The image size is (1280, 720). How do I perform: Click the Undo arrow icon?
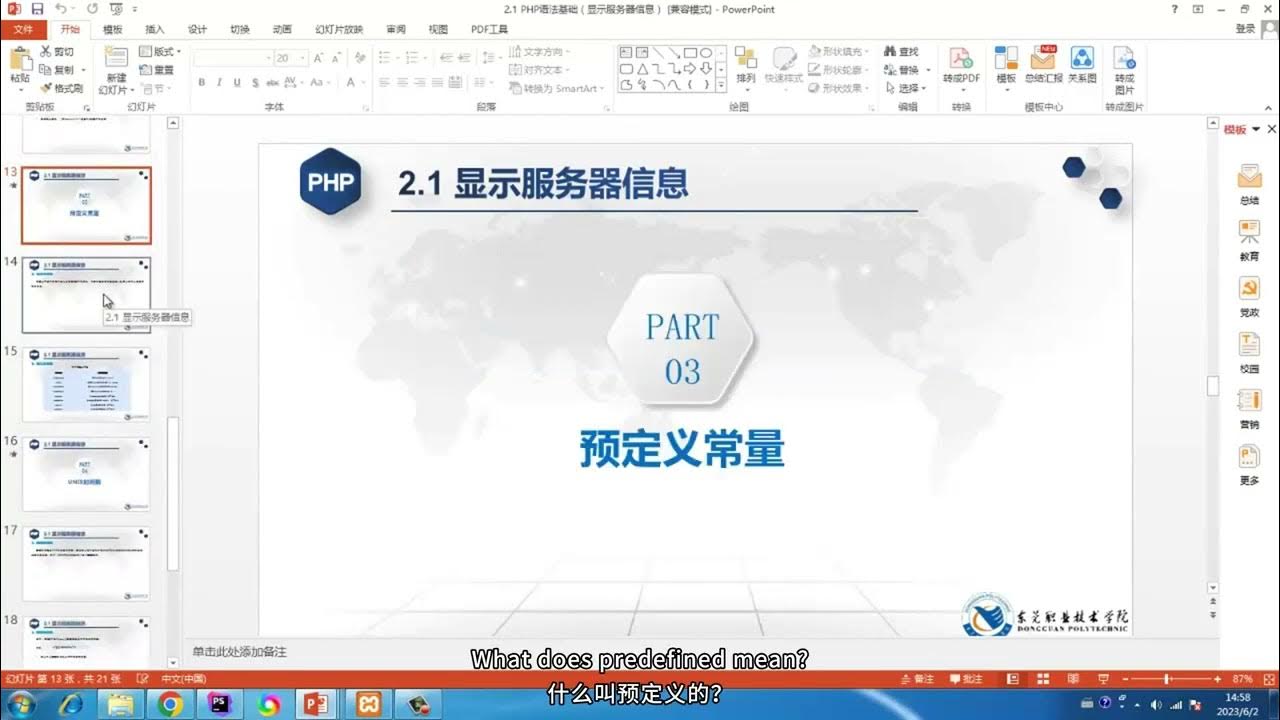click(61, 9)
